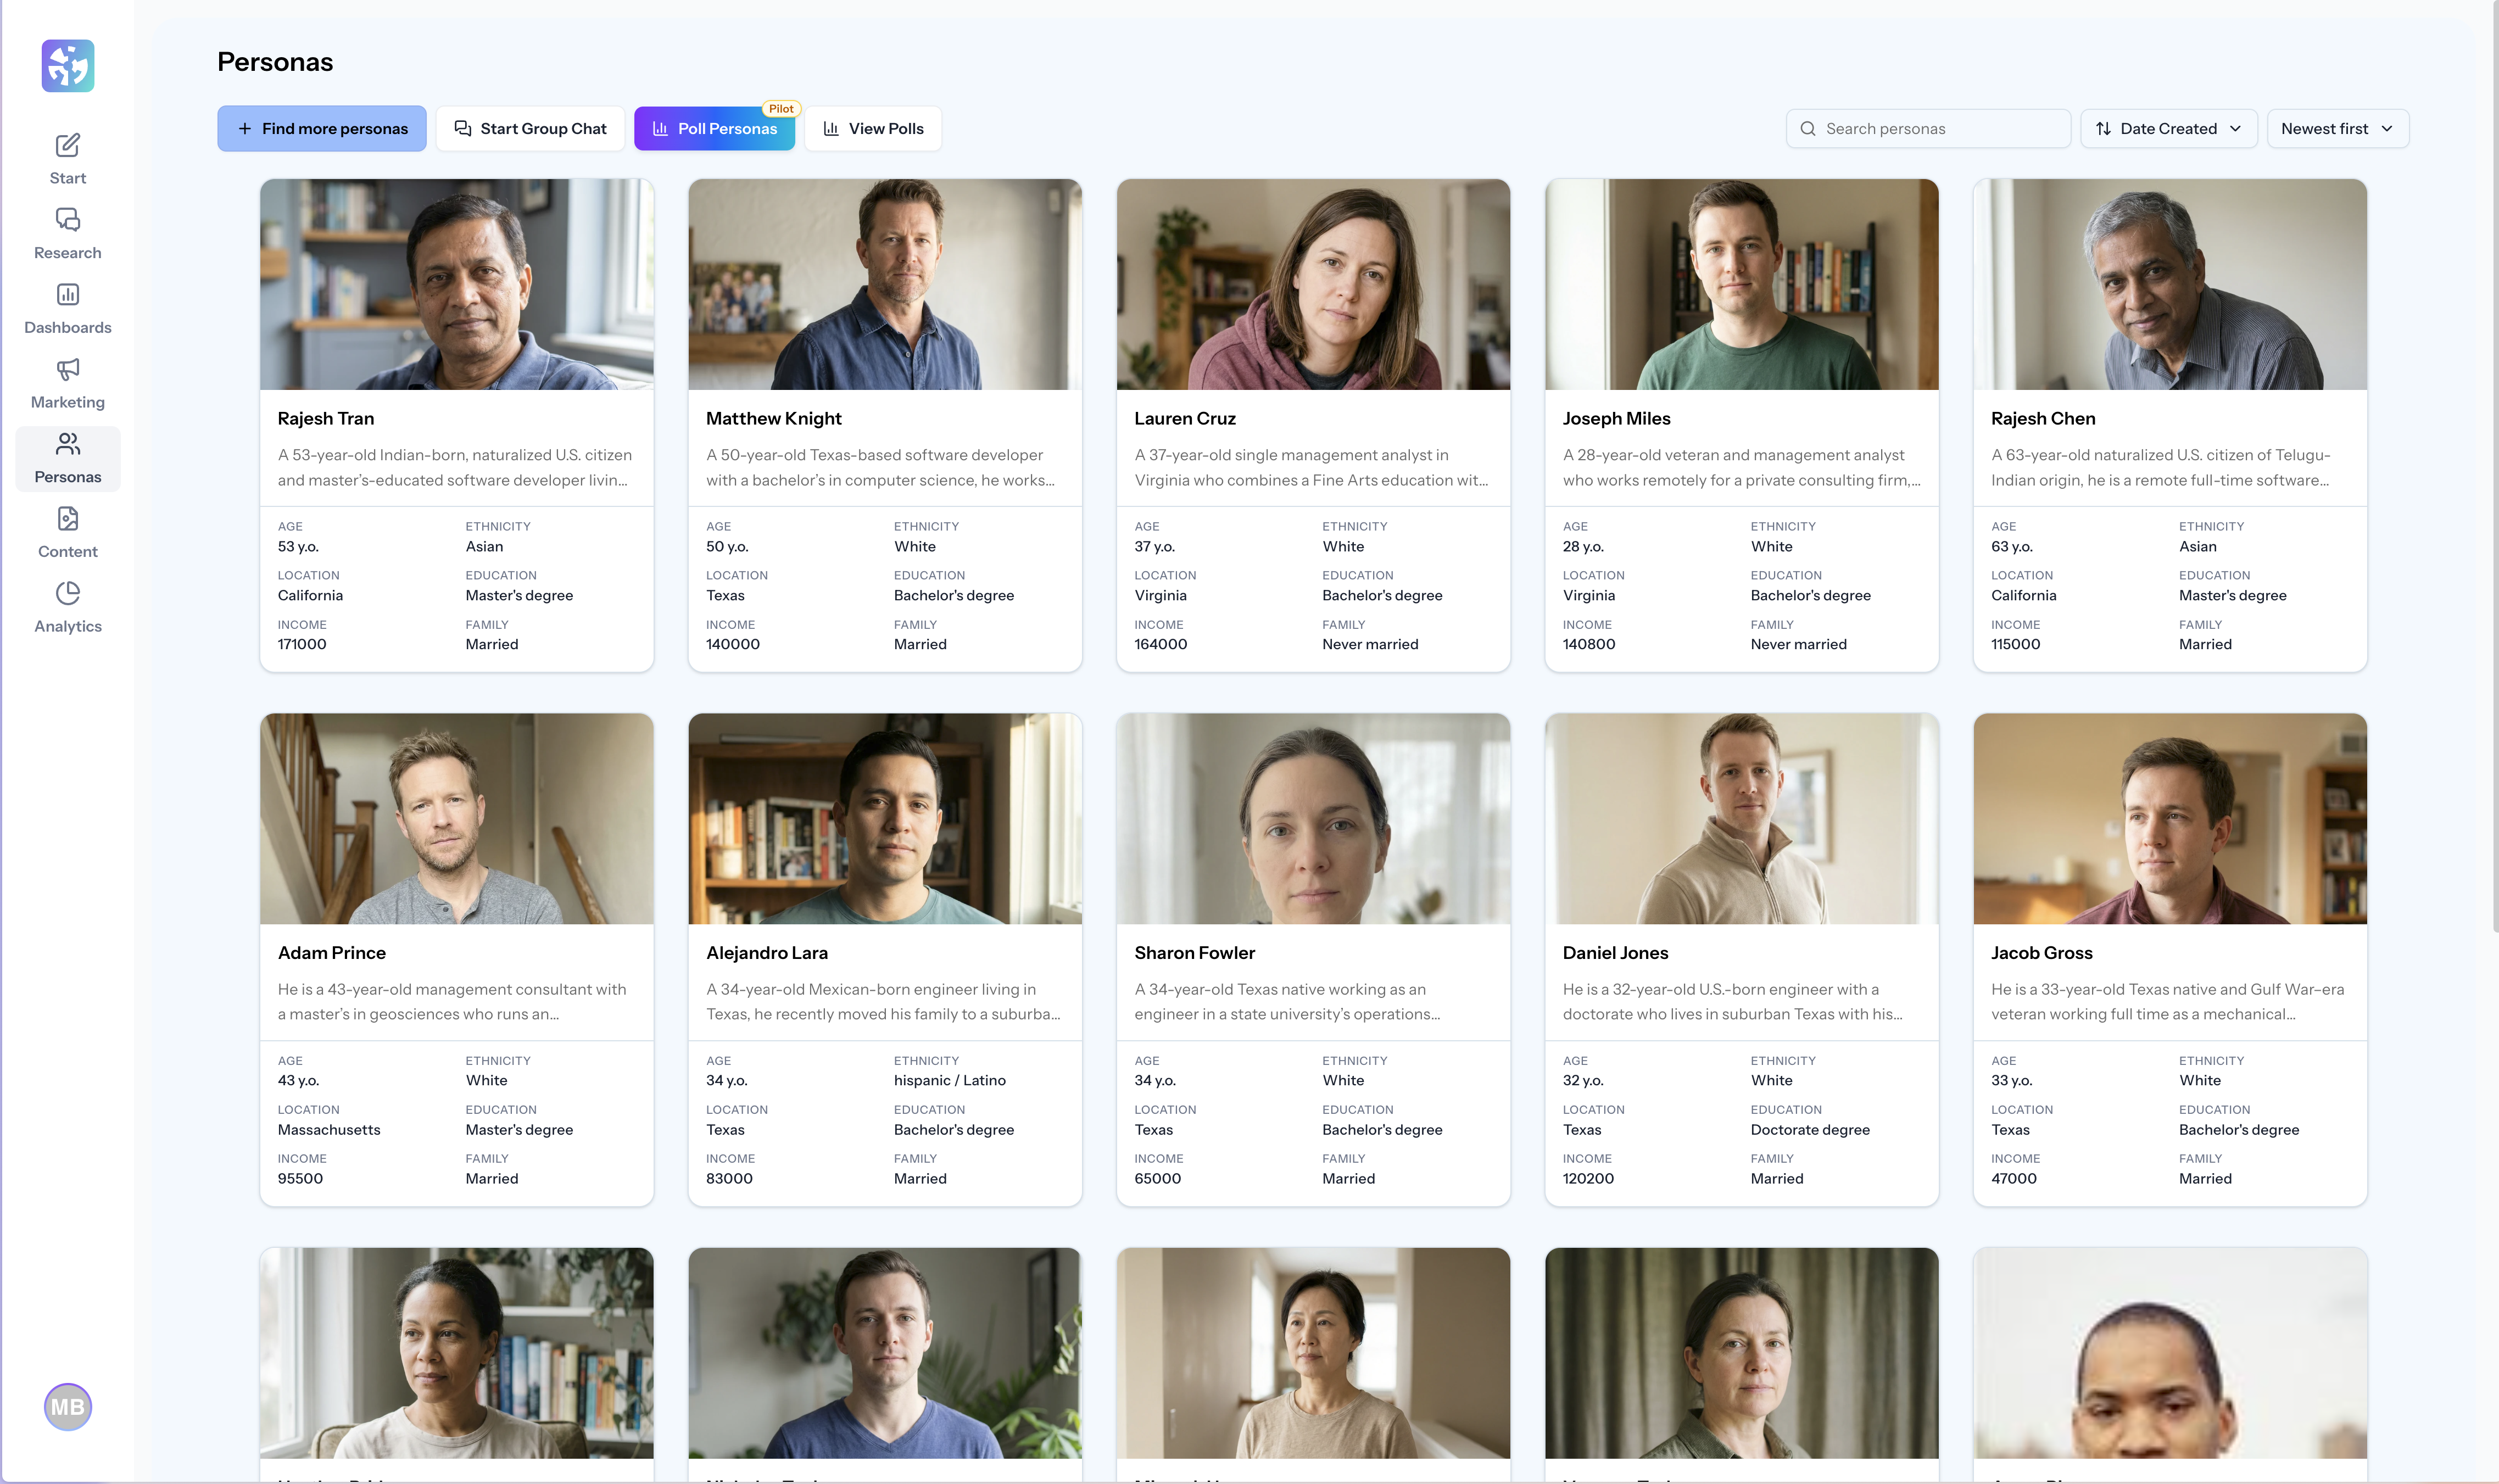This screenshot has height=1484, width=2499.
Task: Click the Lauren Cruz name
Action: click(1185, 419)
